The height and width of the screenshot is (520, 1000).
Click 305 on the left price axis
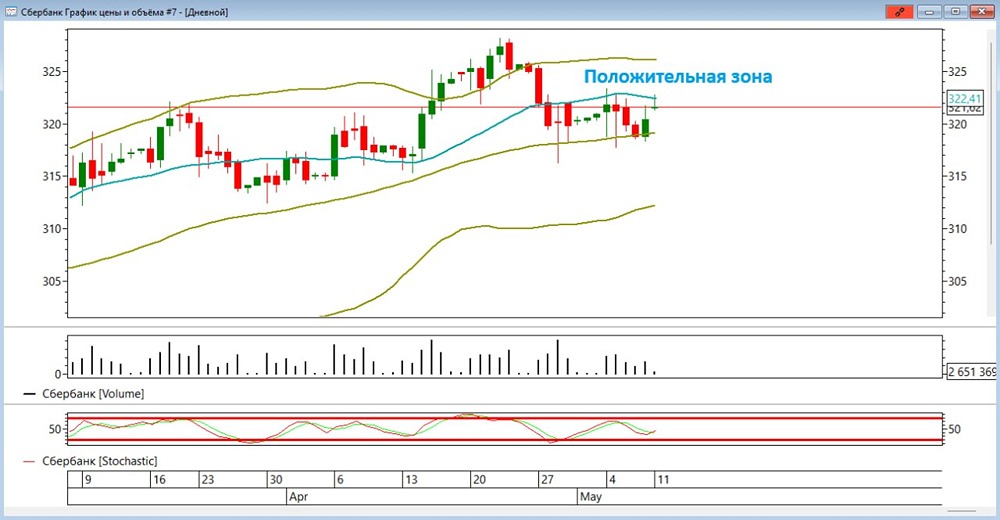pyautogui.click(x=52, y=281)
